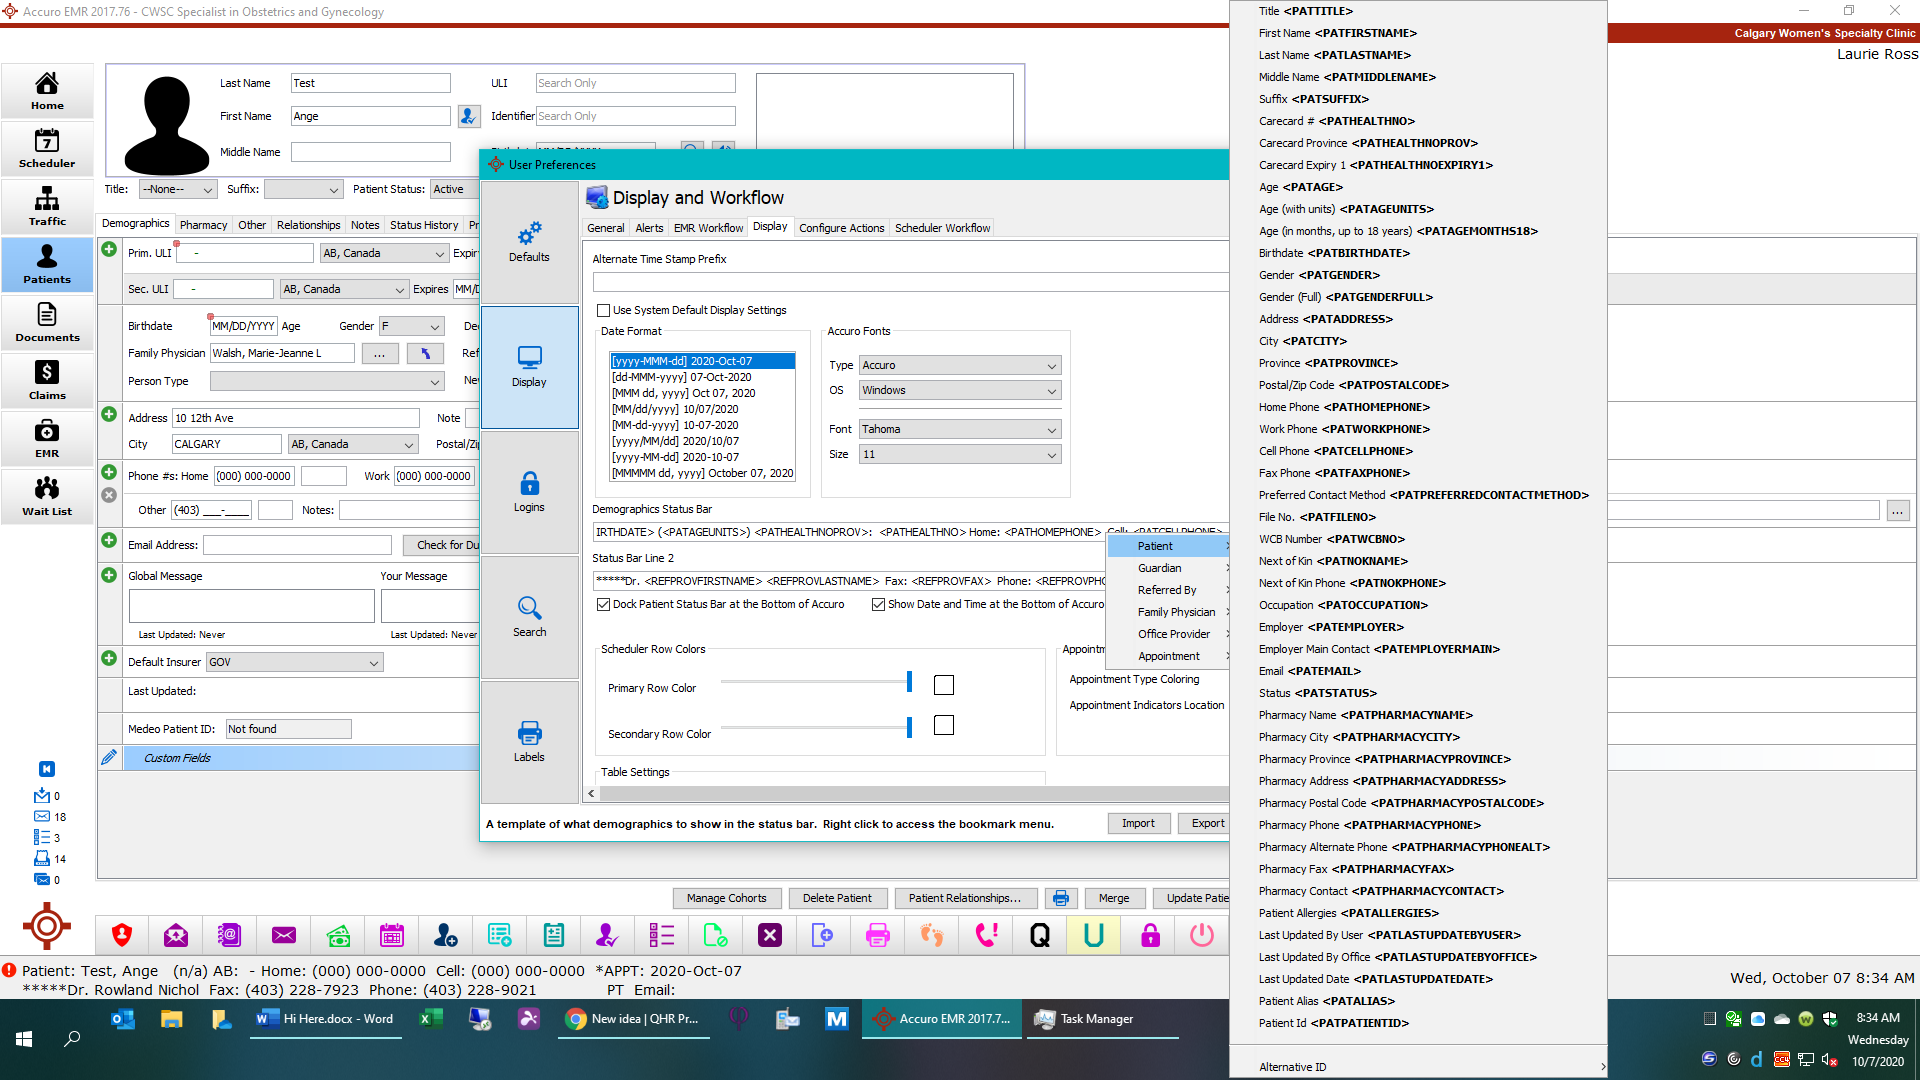
Task: Toggle Show Date and Time checkbox
Action: point(878,604)
